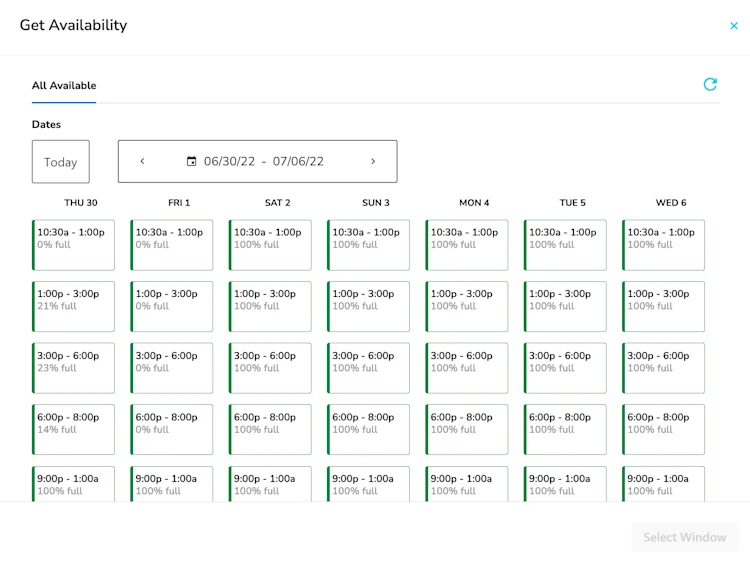This screenshot has width=750, height=563.
Task: Click the Select Window button
Action: coord(684,537)
